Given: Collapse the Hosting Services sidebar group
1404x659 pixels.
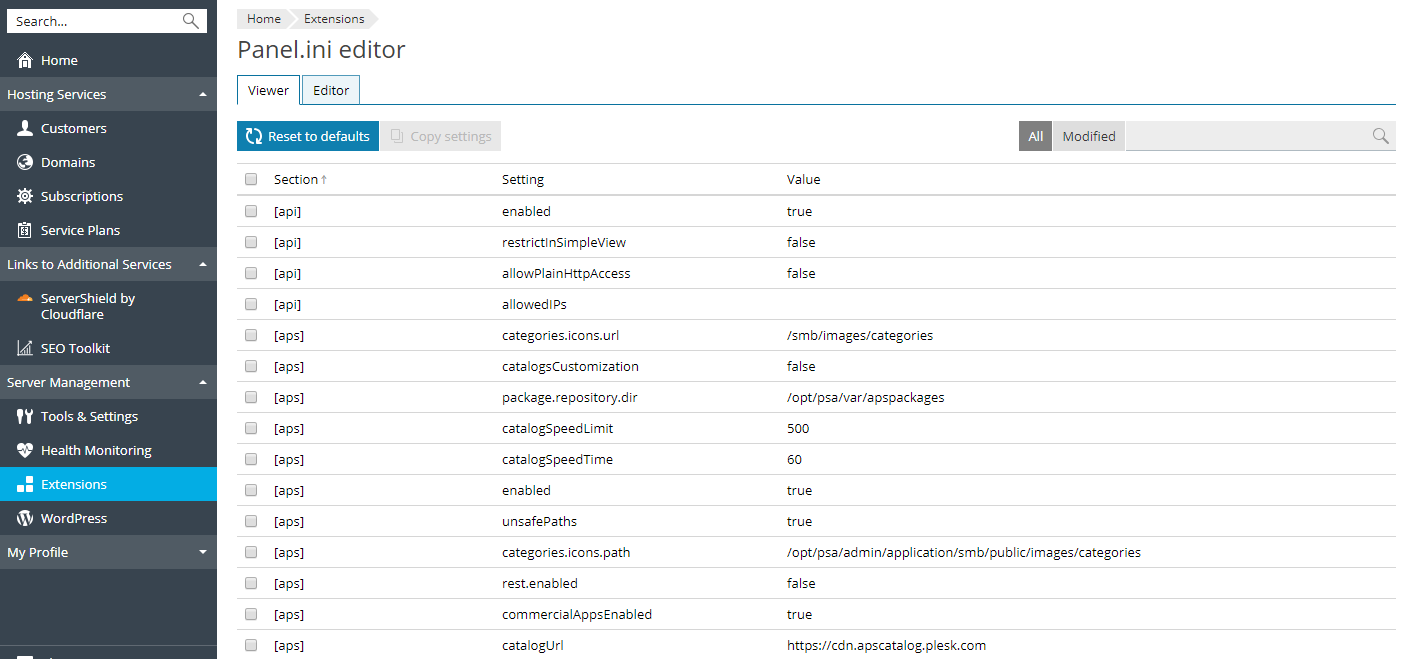Looking at the screenshot, I should pyautogui.click(x=203, y=95).
